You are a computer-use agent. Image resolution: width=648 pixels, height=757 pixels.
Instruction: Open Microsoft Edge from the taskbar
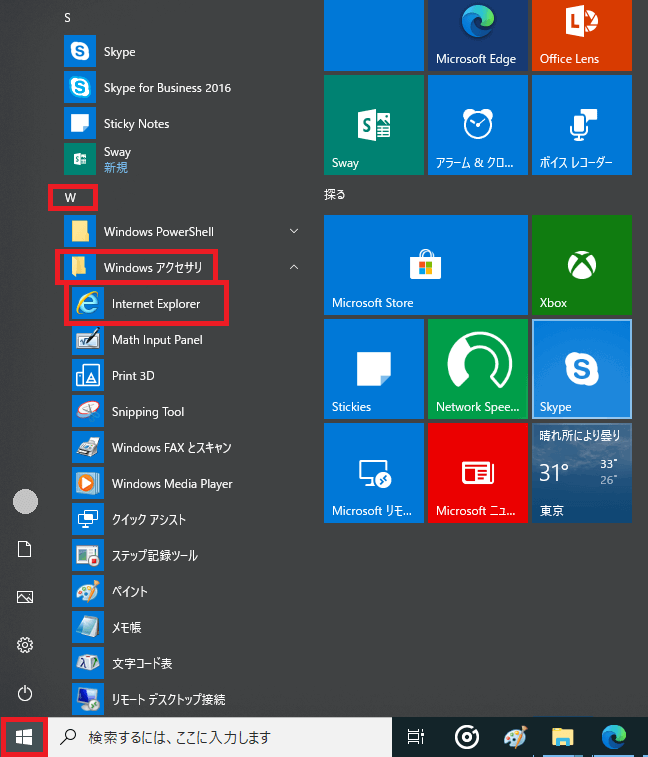point(614,737)
